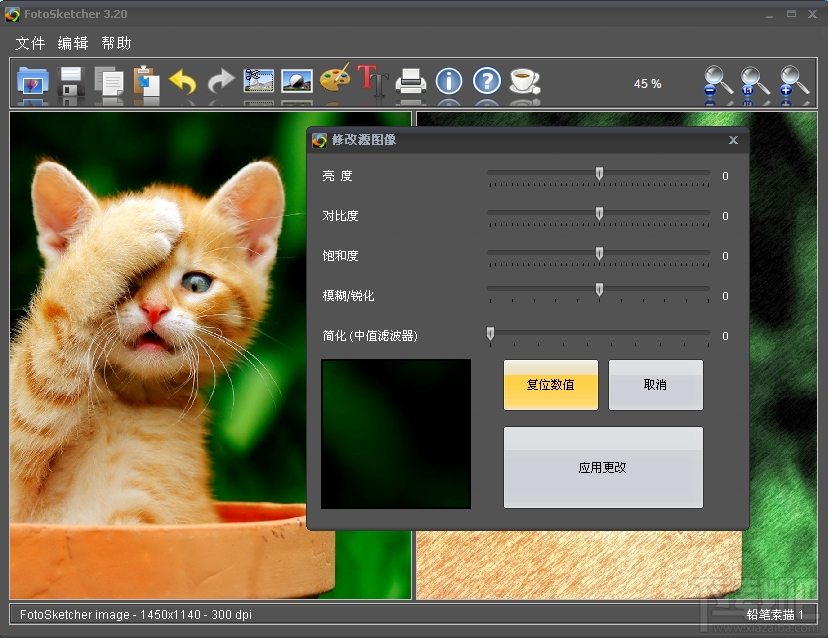Click the 取消 cancel button
The width and height of the screenshot is (828, 638).
coord(655,384)
